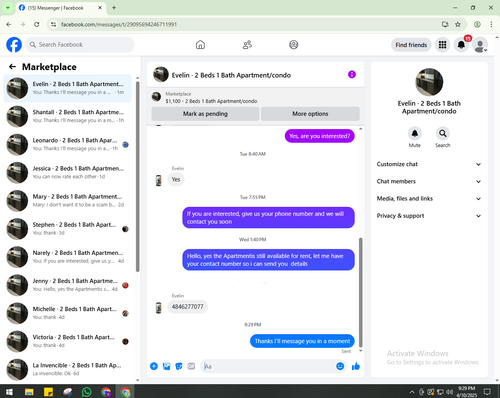This screenshot has width=500, height=398.
Task: Send a thumbs-up like
Action: click(x=356, y=366)
